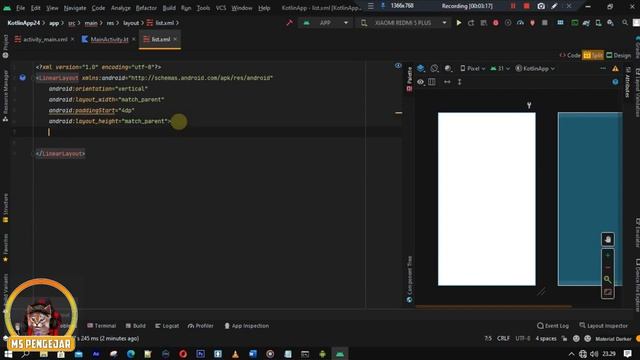
Task: Open the Layout Inspector
Action: 604,326
